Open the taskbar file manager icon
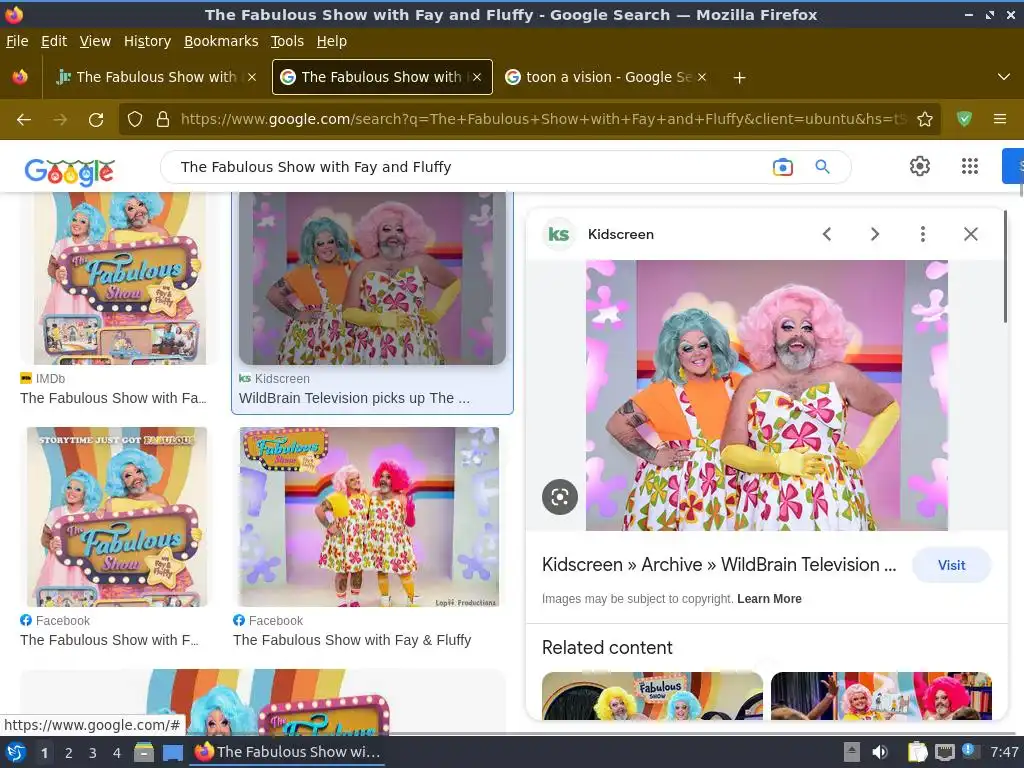The width and height of the screenshot is (1024, 768). (x=144, y=752)
